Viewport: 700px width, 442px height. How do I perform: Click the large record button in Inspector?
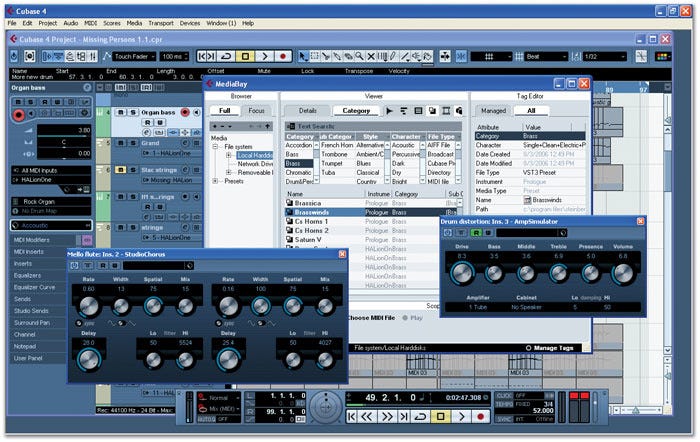click(18, 116)
